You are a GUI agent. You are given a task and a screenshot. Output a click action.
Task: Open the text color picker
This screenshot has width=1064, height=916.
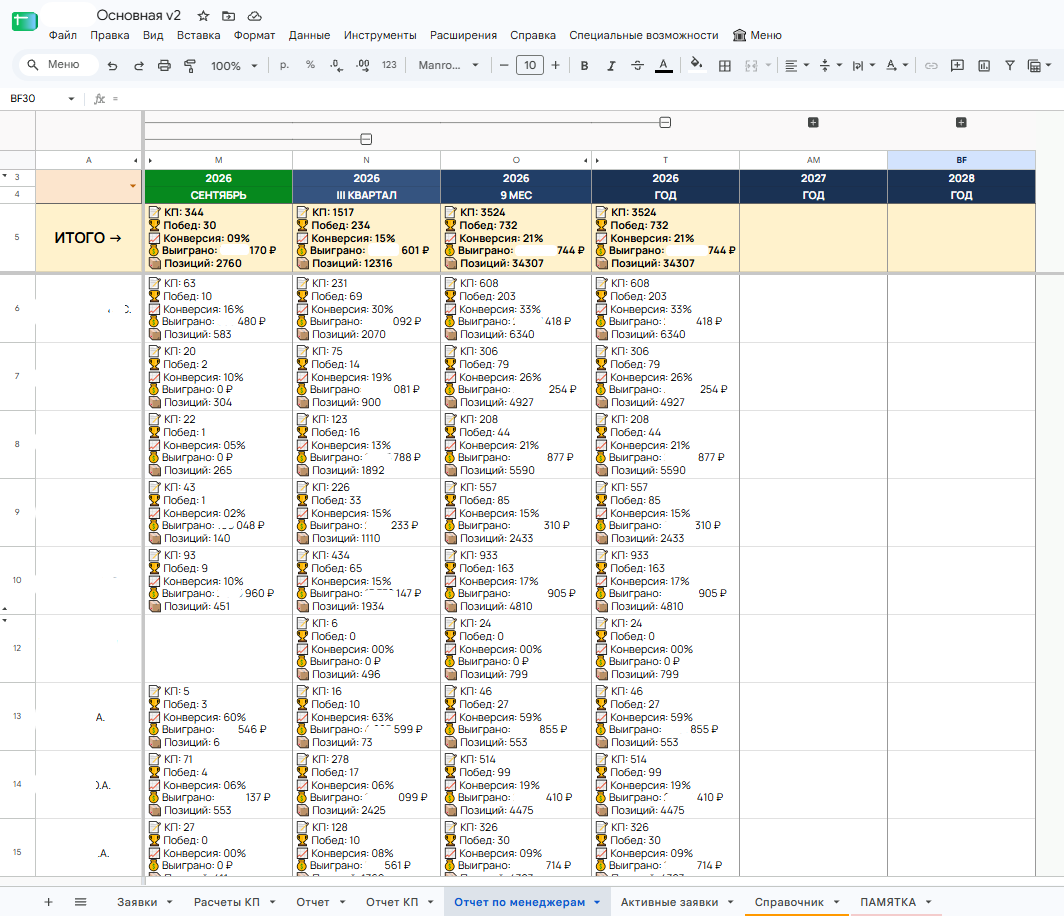(x=664, y=65)
